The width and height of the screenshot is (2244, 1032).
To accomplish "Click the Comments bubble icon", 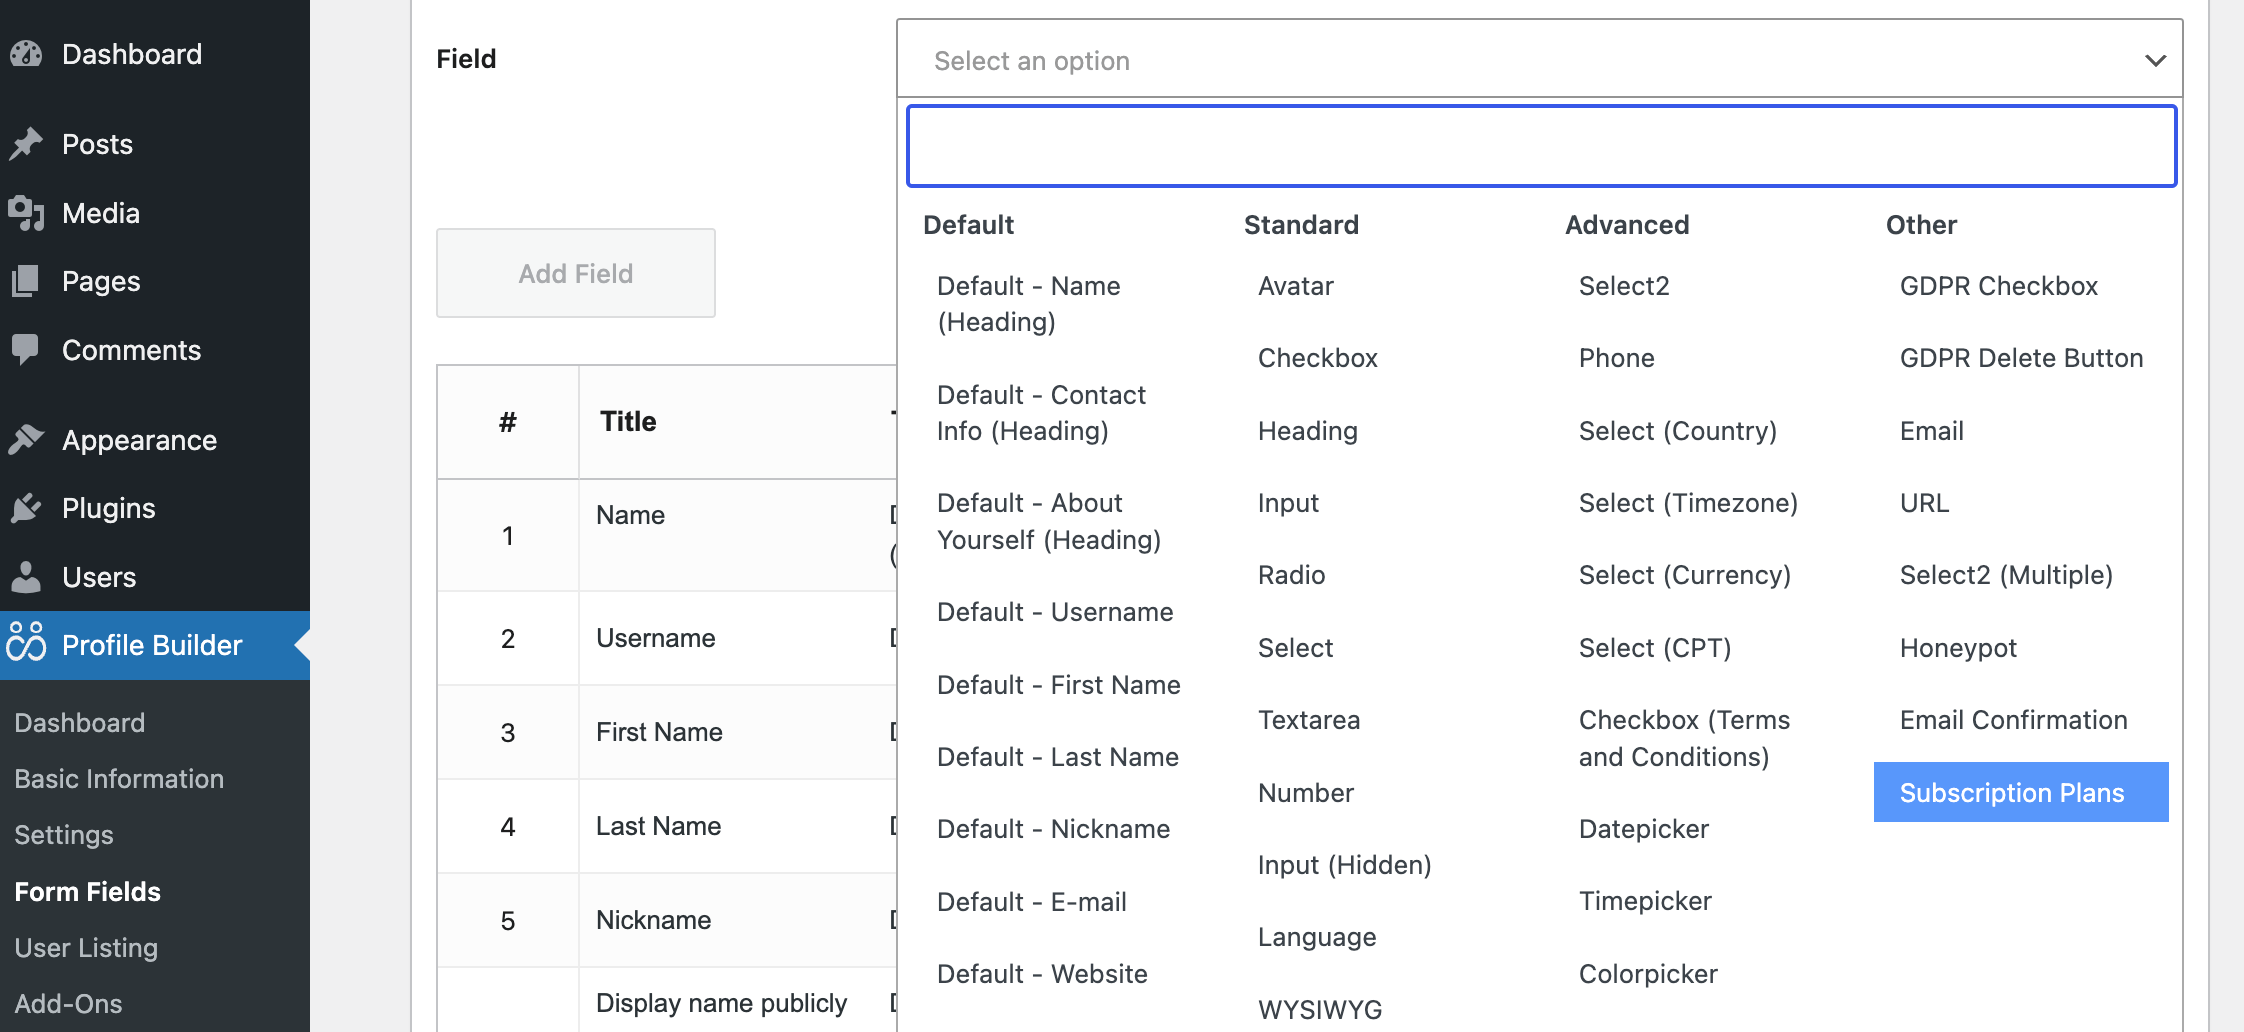I will [x=26, y=350].
